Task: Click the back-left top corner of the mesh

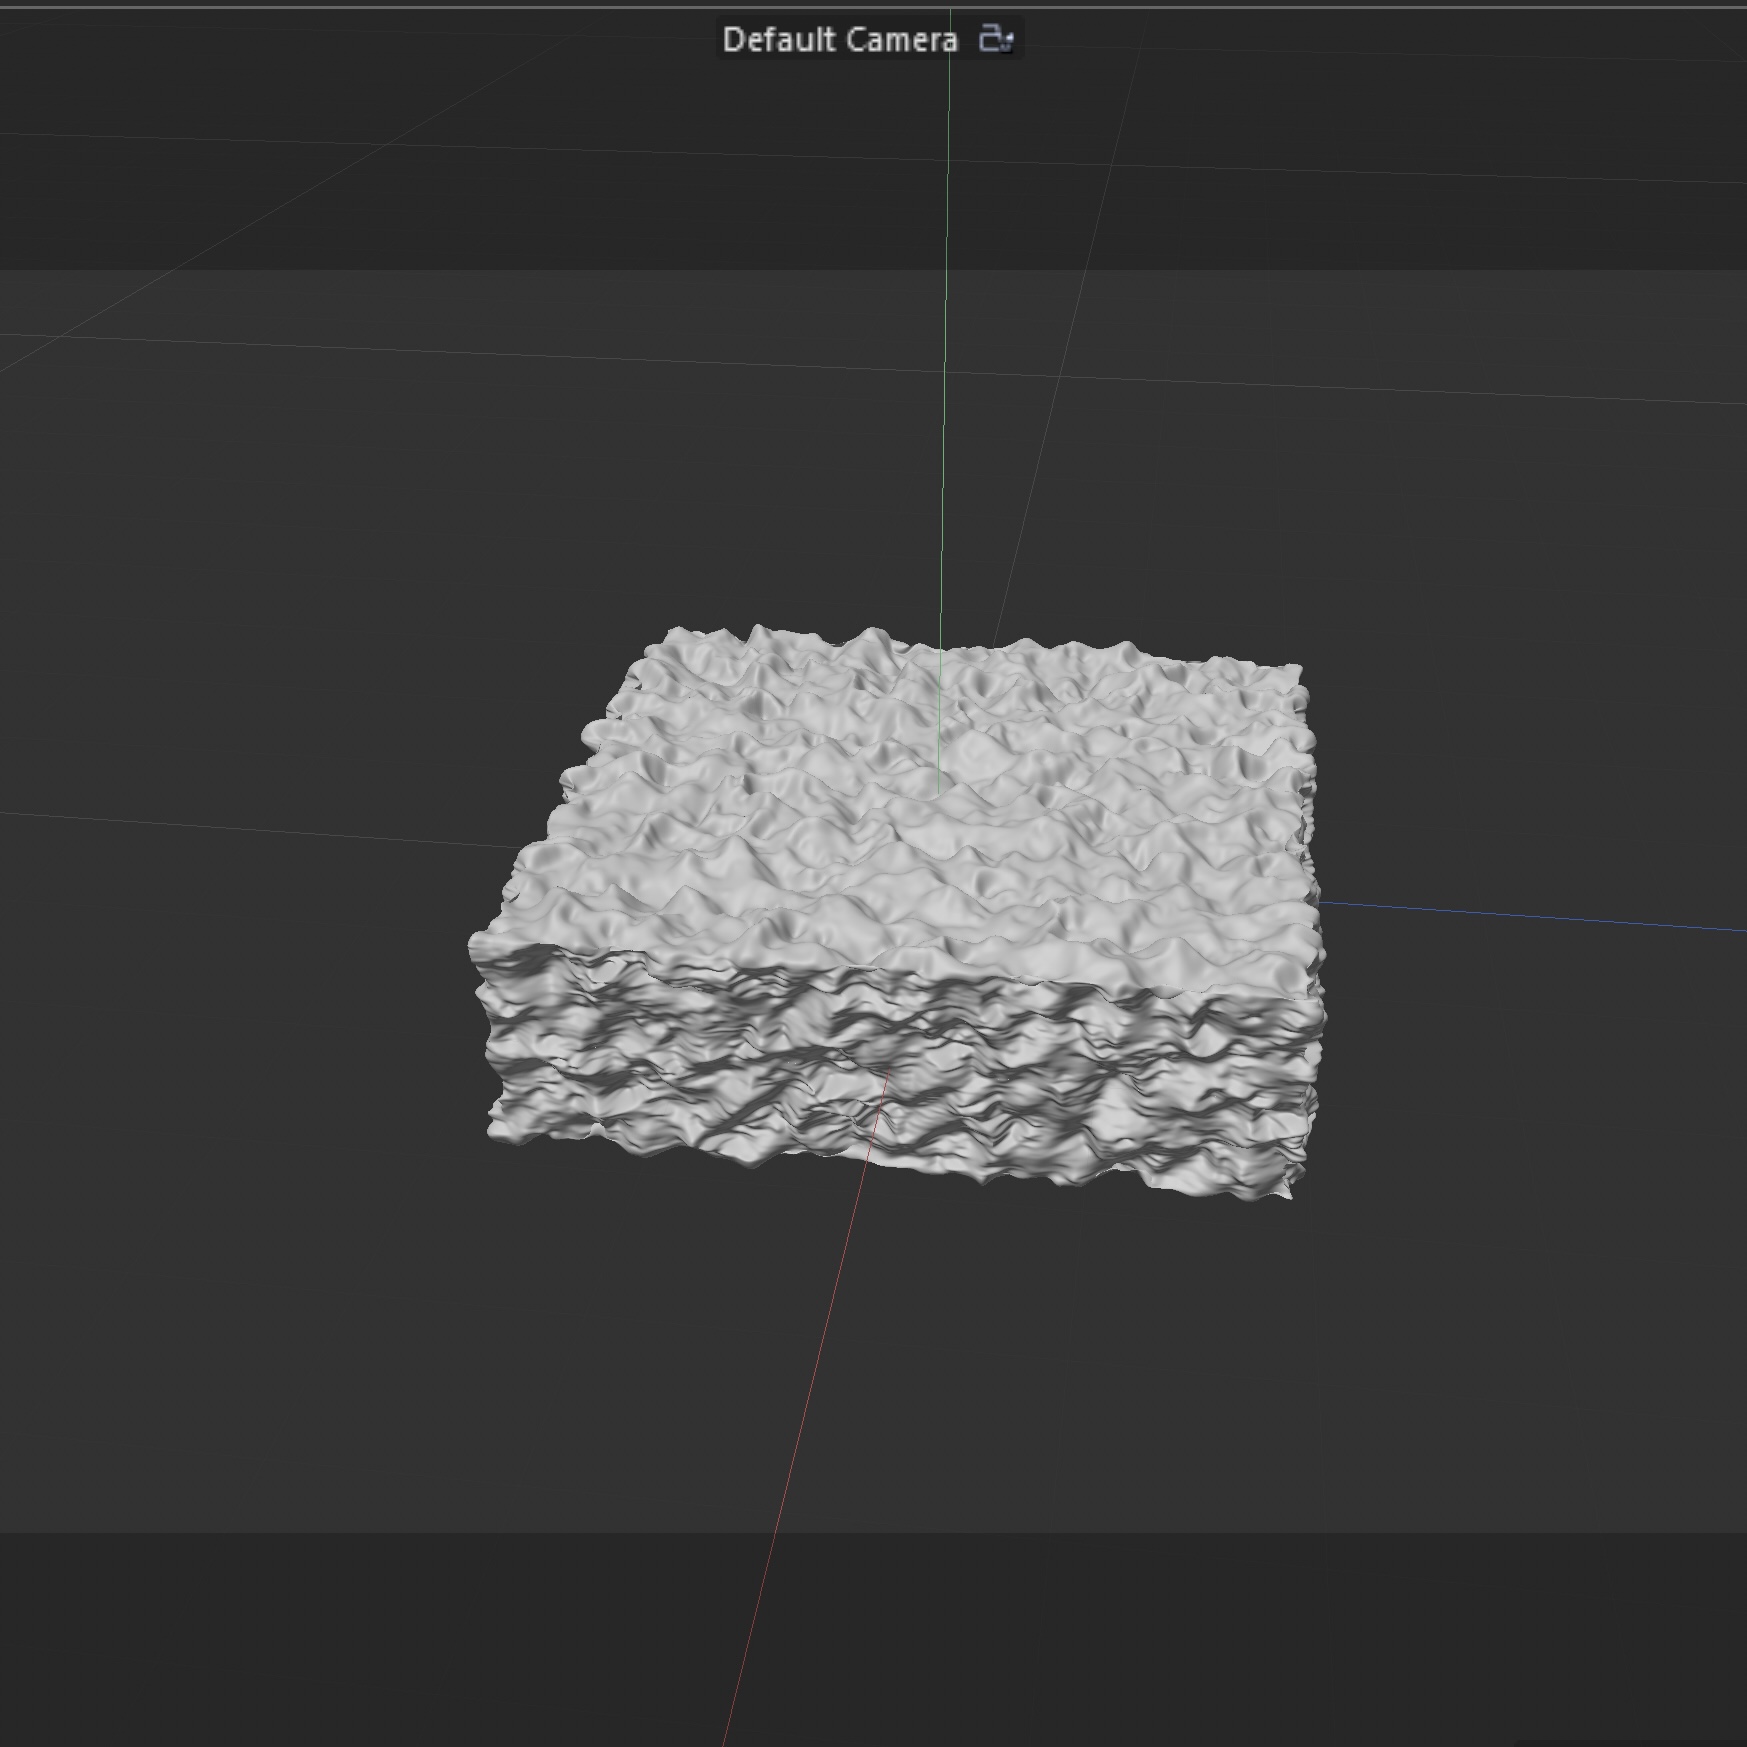Action: pyautogui.click(x=672, y=632)
